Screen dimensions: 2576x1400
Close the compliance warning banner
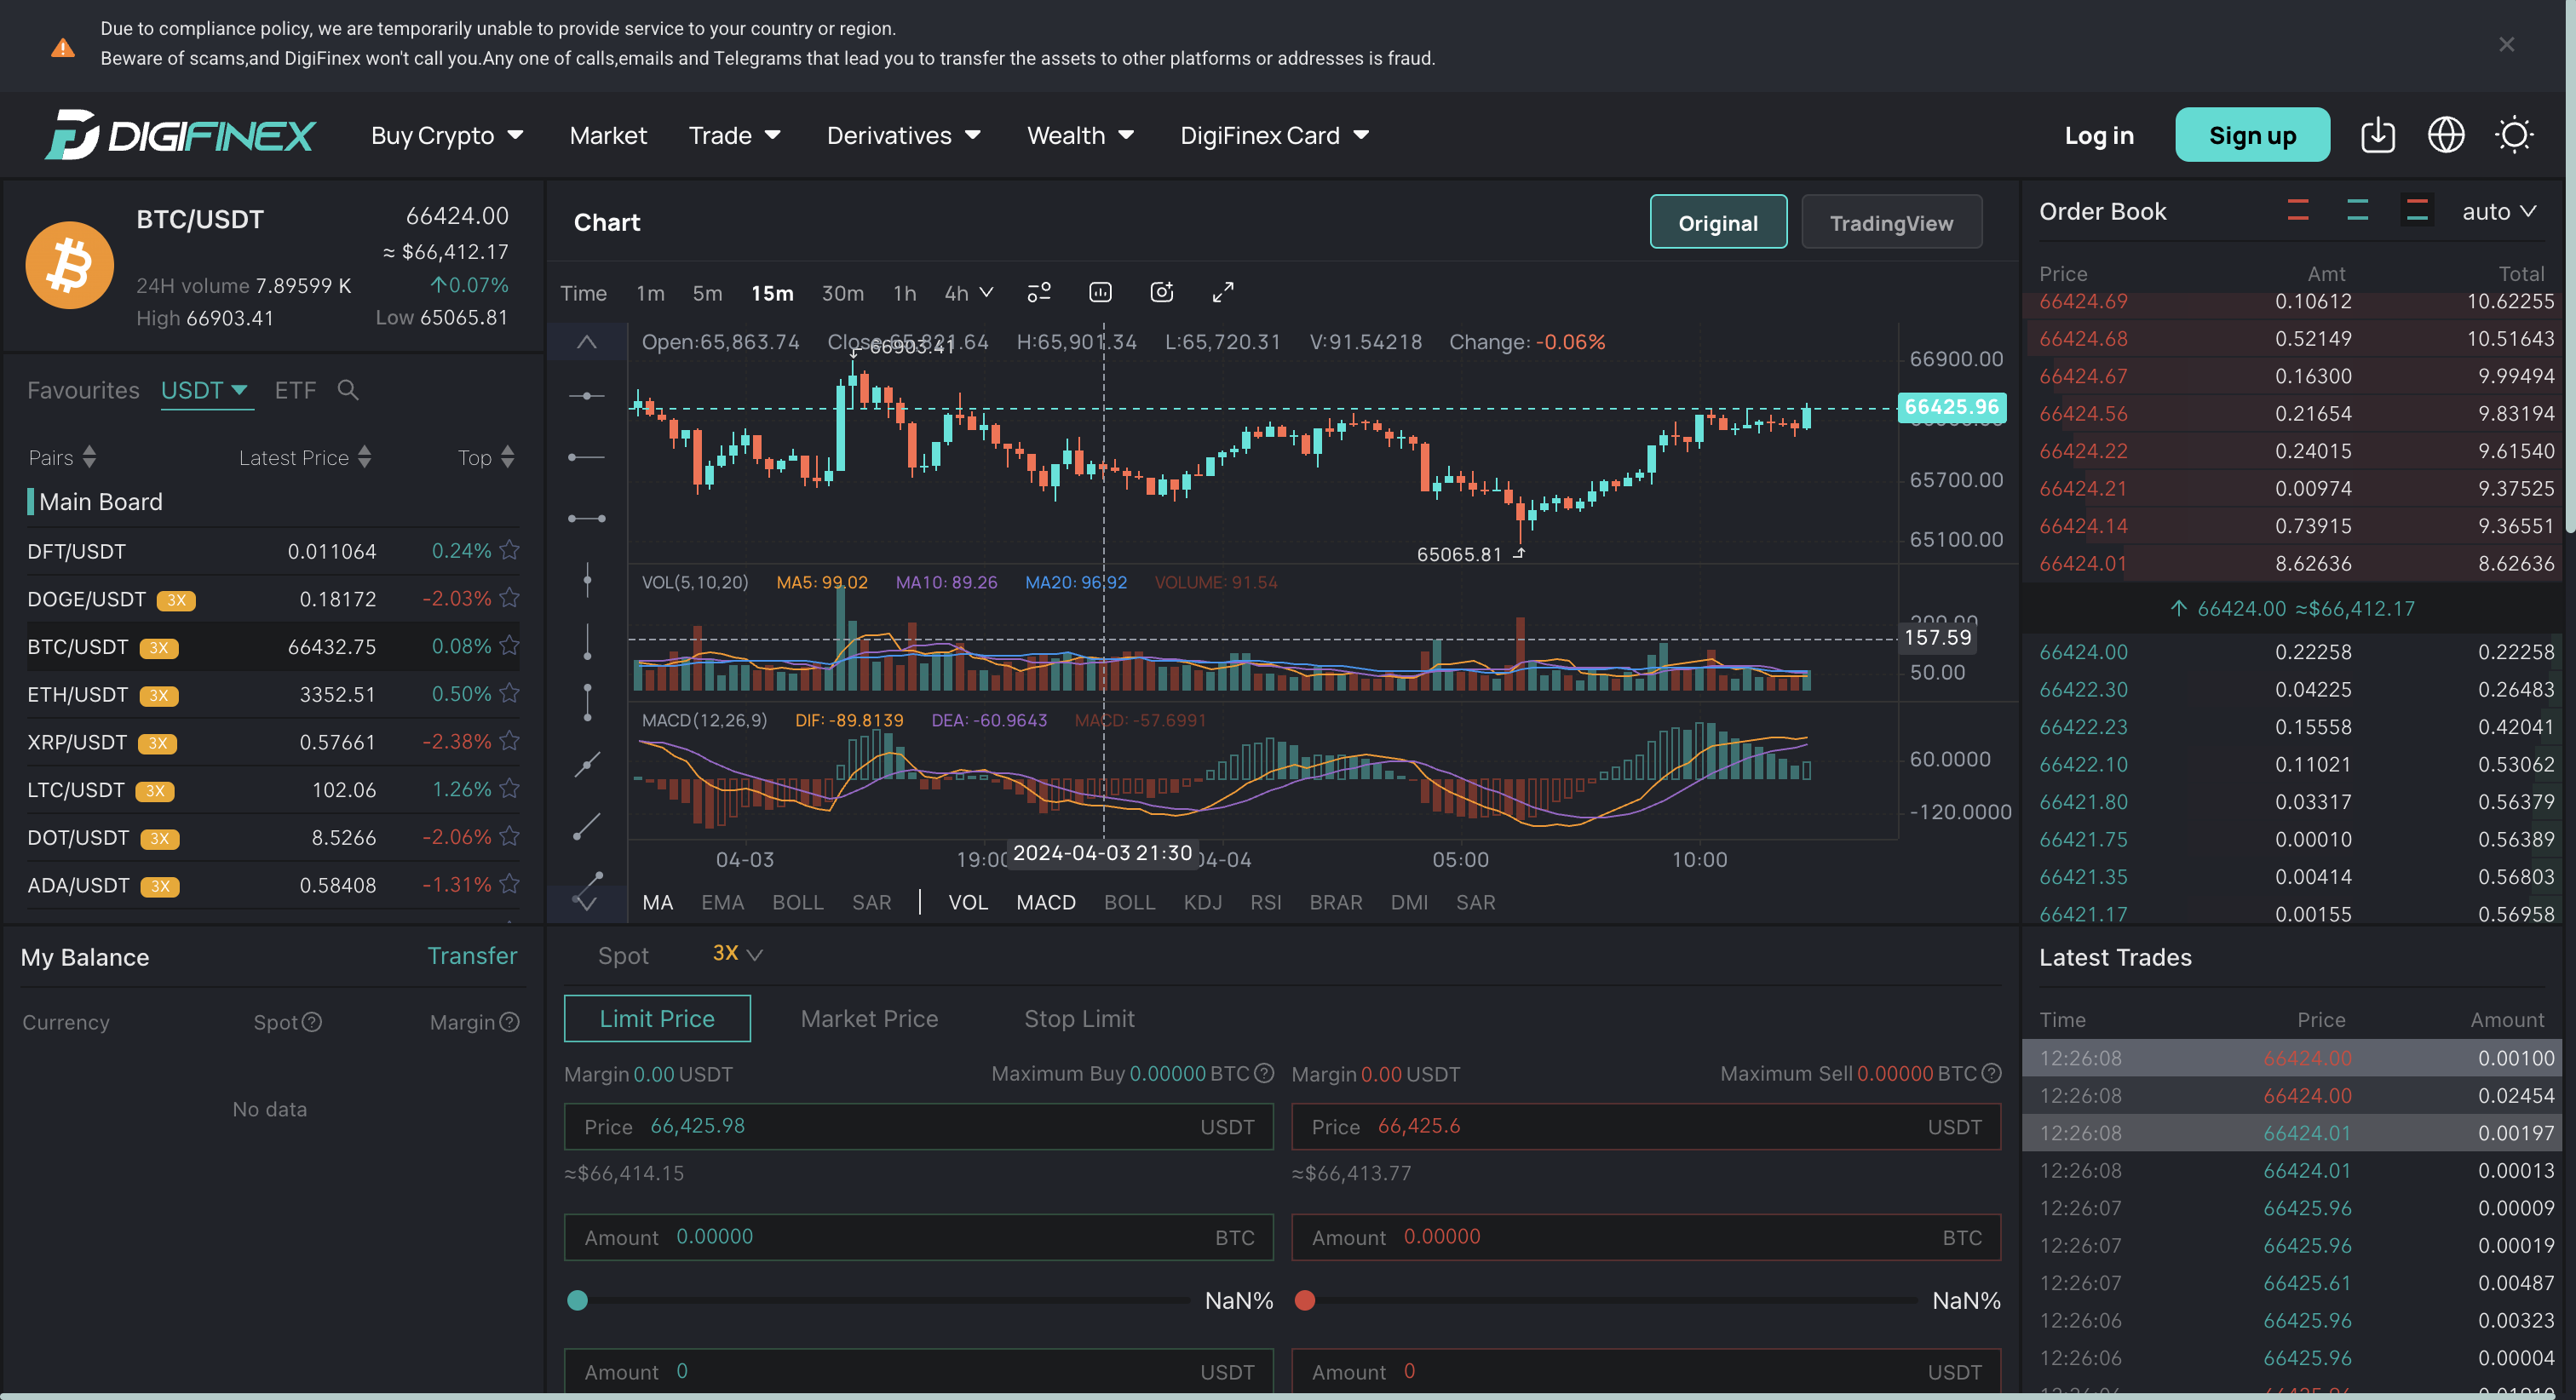point(2506,44)
